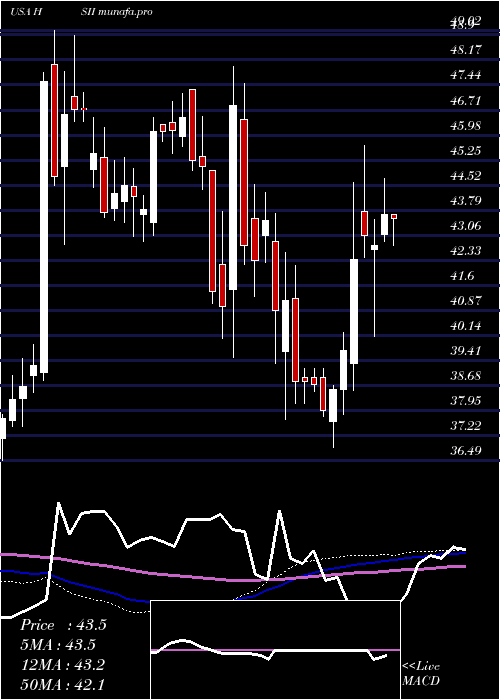Screen dimensions: 500x700
Task: Click the MACD inset chart panel
Action: pos(275,650)
